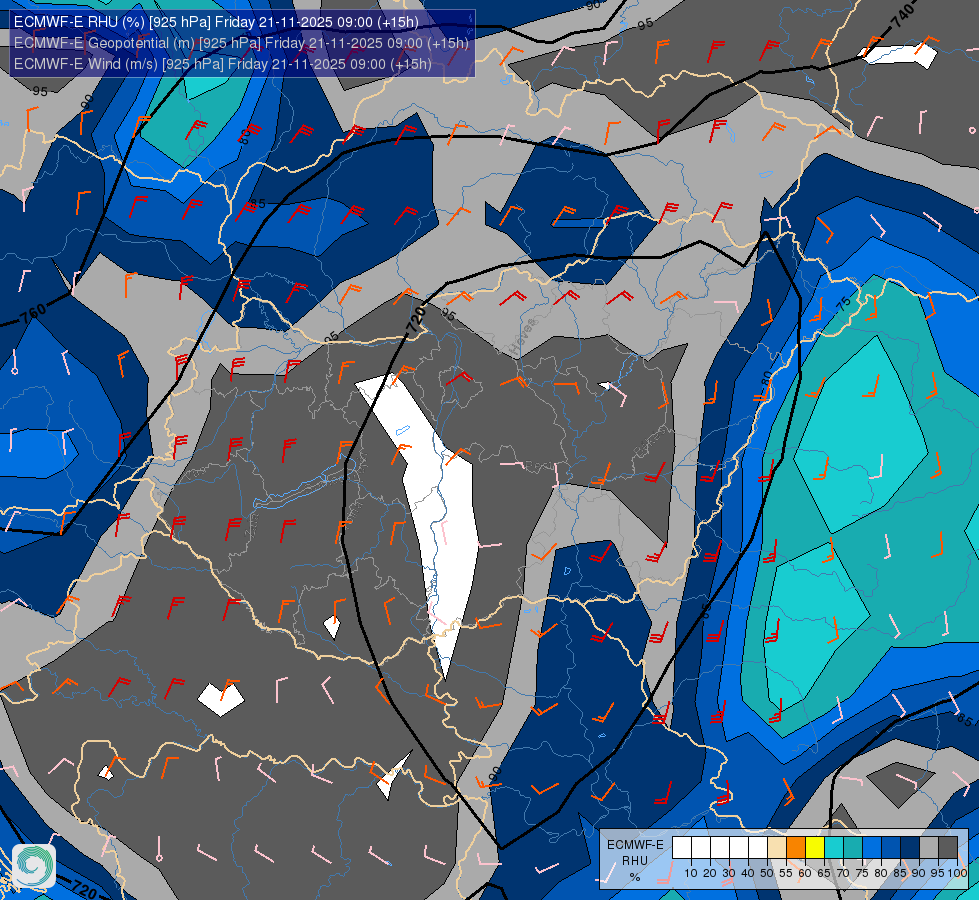Click the legend tick value 100
The width and height of the screenshot is (979, 900).
coord(957,873)
